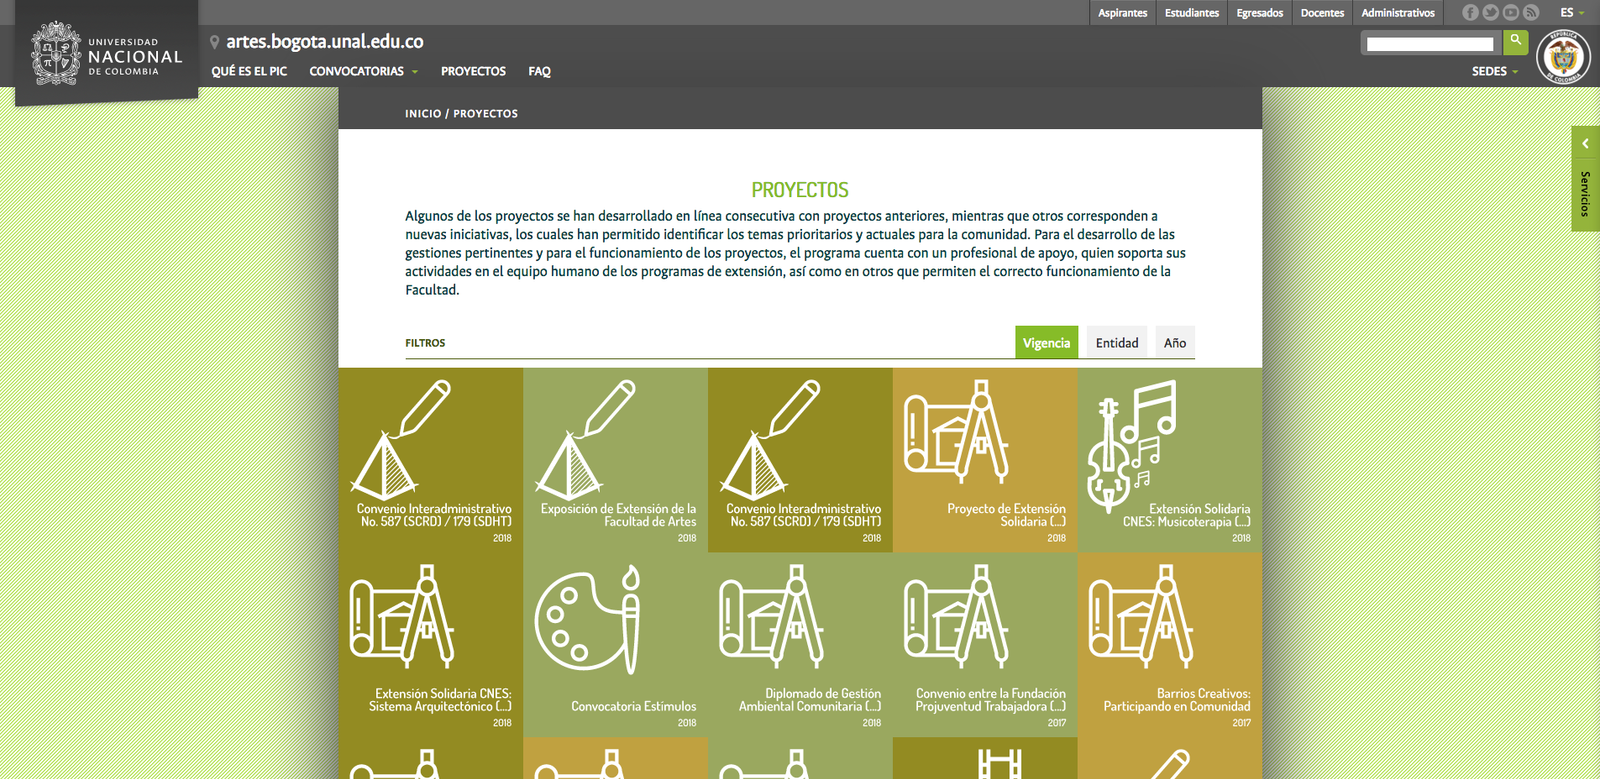This screenshot has width=1600, height=779.
Task: Open the ES language selector
Action: point(1571,13)
